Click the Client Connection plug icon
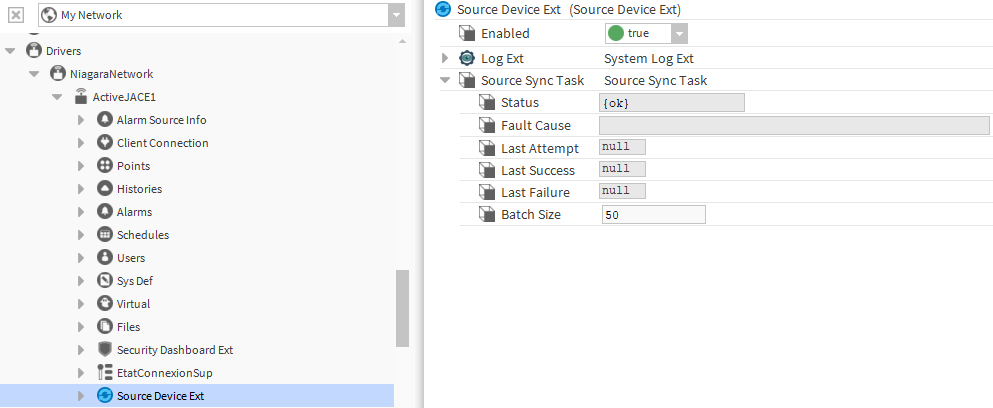 pyautogui.click(x=105, y=143)
